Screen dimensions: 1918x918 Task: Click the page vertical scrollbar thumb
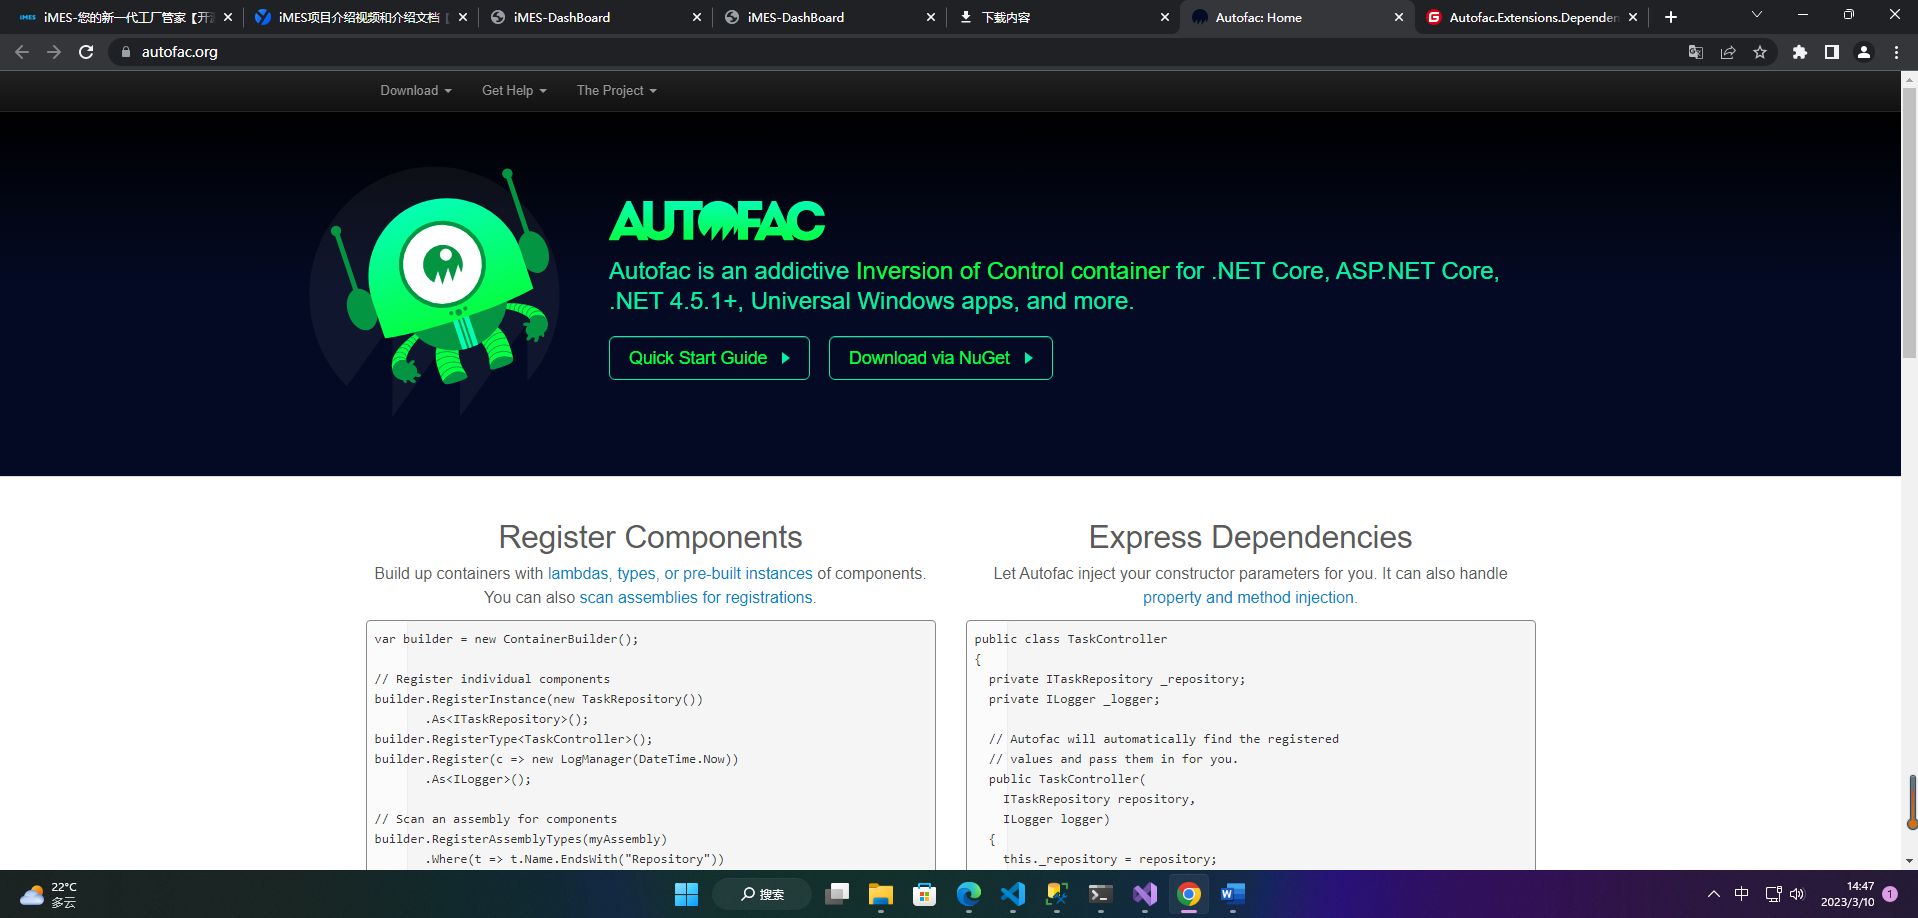pos(1909,223)
